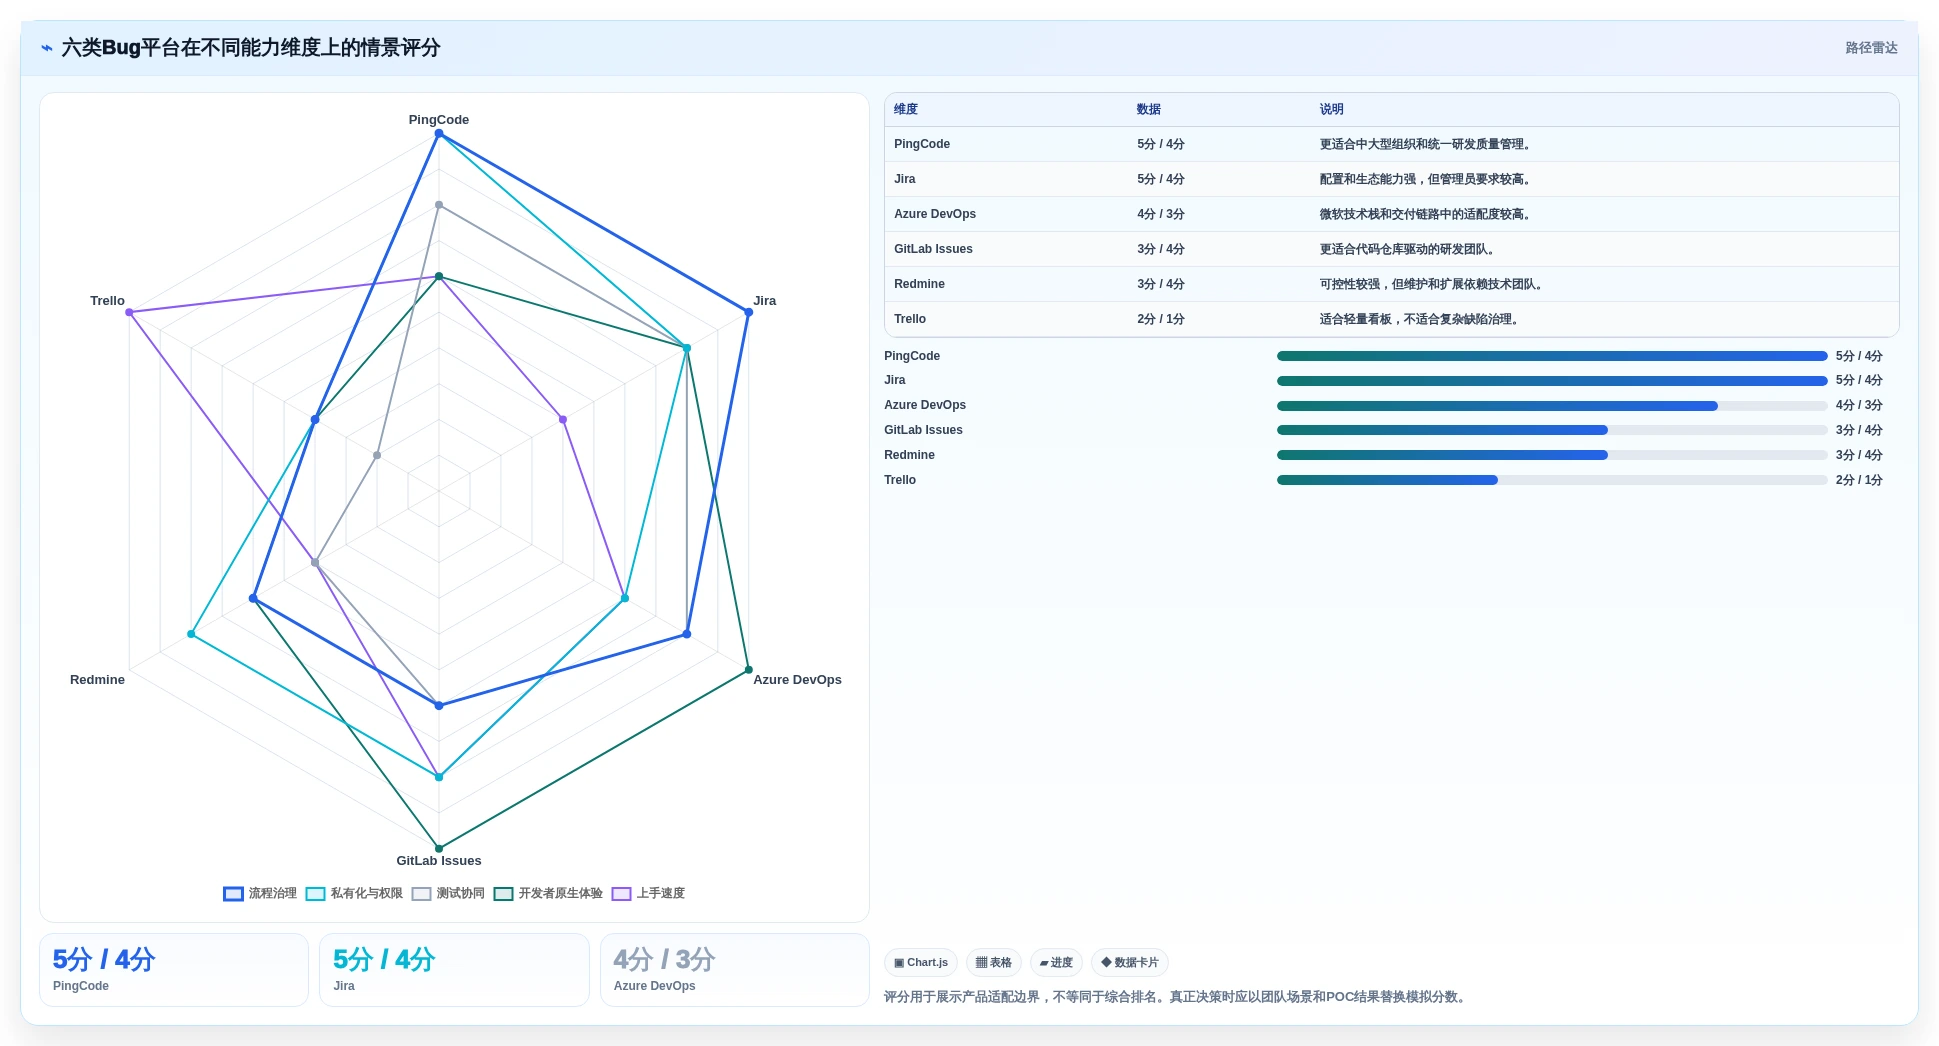Screen dimensions: 1939x1046
Task: Click the GitLab Issues axis label on the radar chart
Action: [x=439, y=861]
